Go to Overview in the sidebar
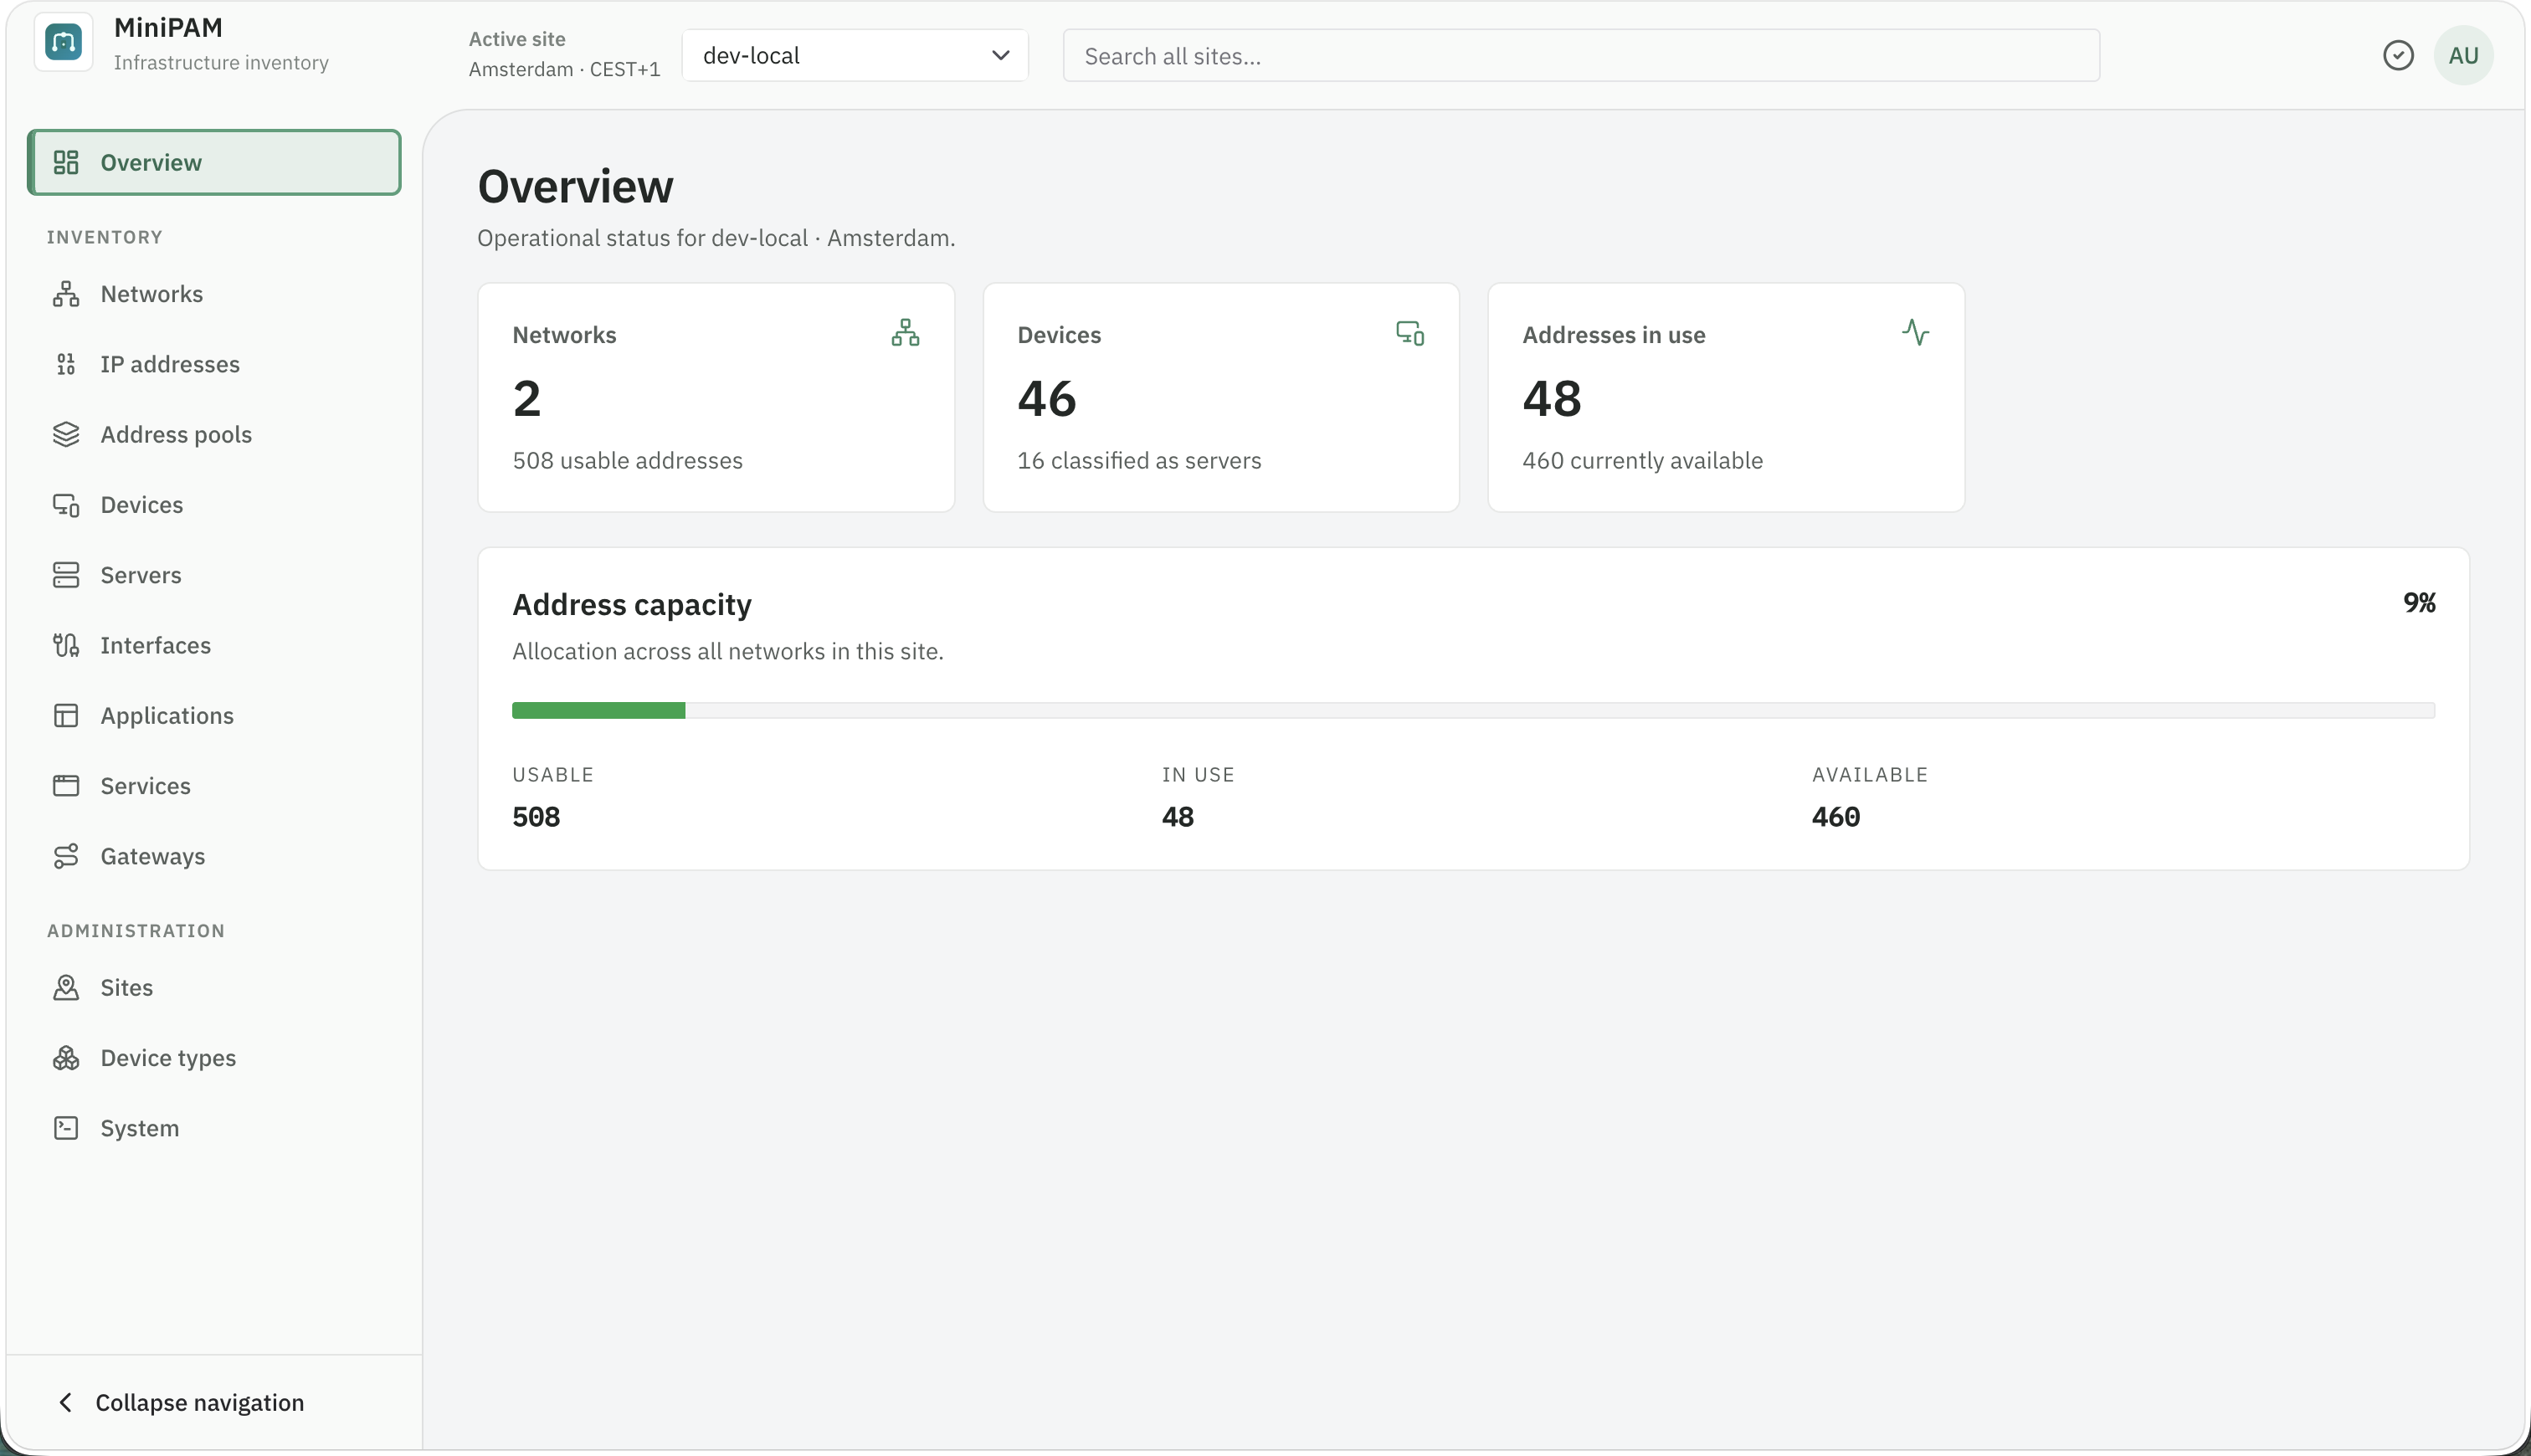This screenshot has width=2531, height=1456. click(x=214, y=162)
